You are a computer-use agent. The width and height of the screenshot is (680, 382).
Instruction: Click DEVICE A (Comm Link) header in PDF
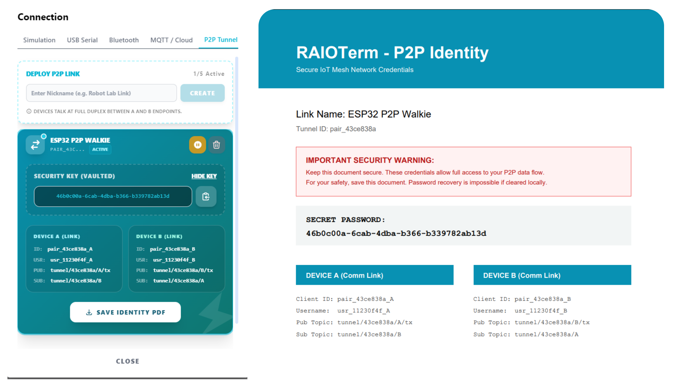pos(375,275)
